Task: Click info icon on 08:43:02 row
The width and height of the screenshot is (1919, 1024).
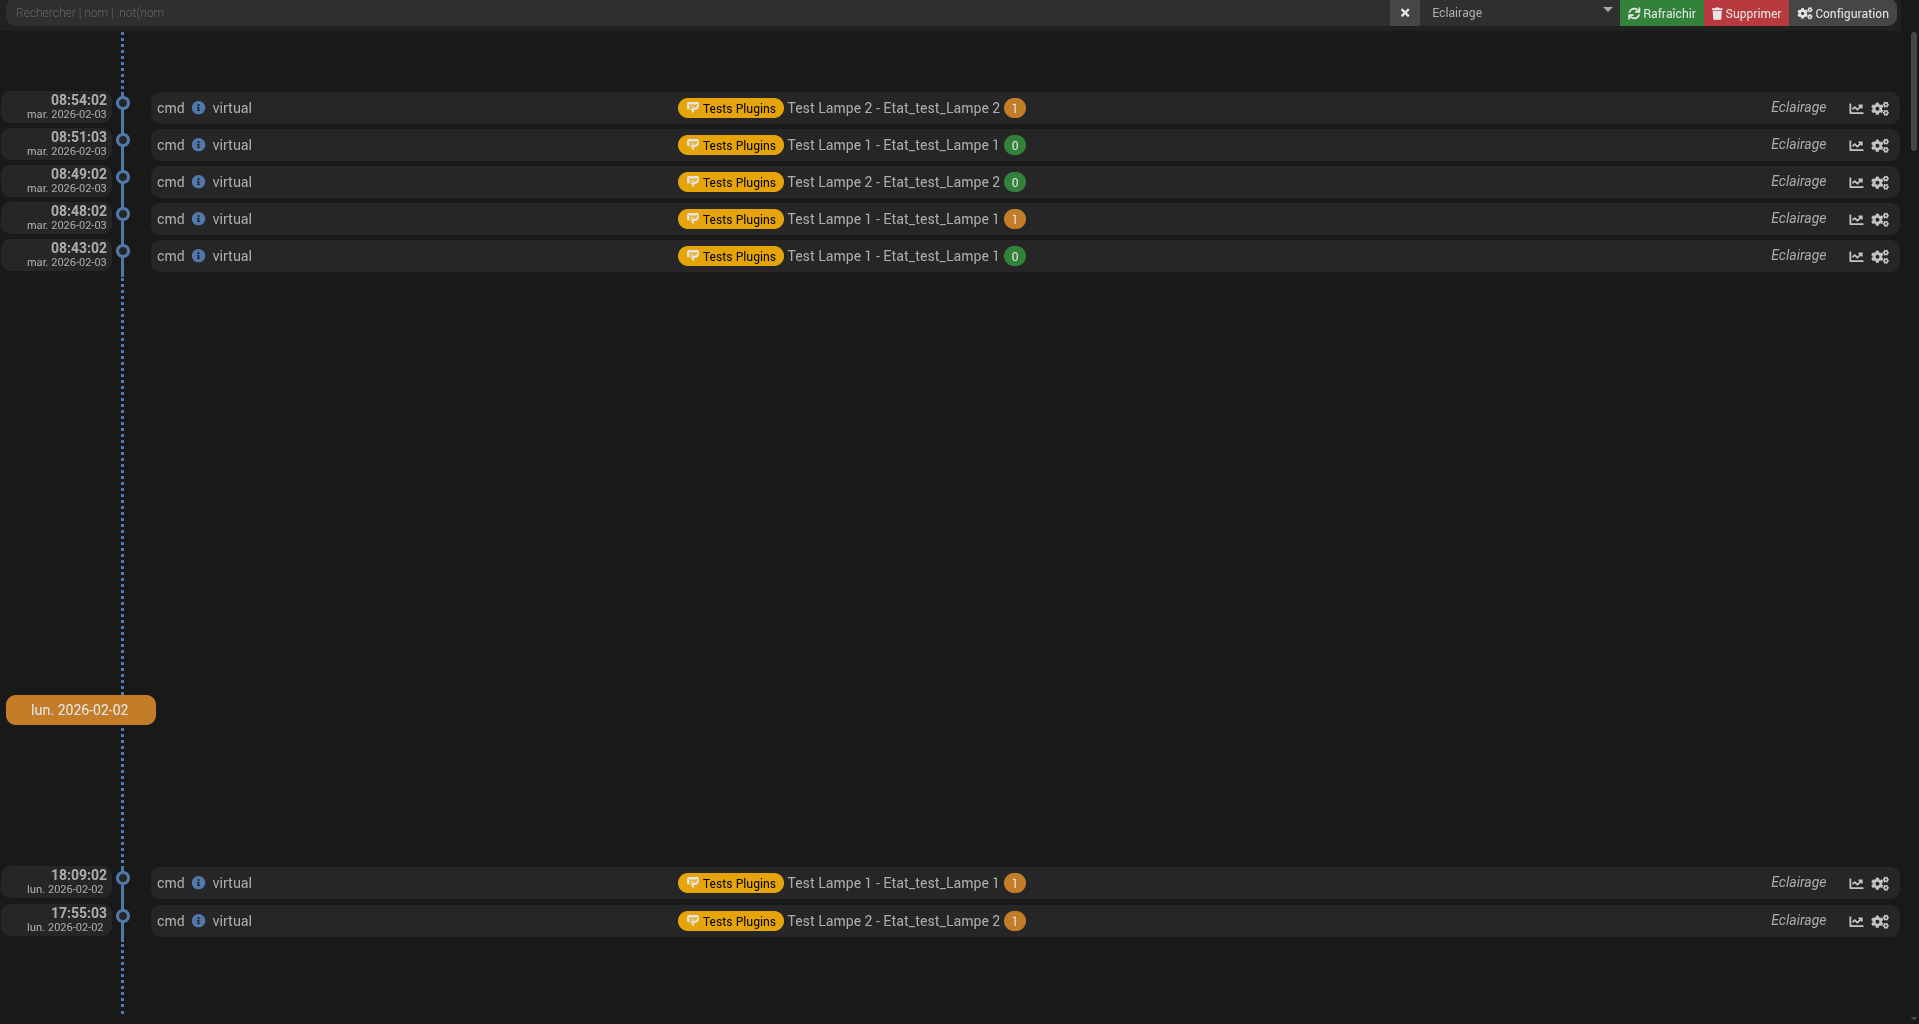Action: click(x=198, y=256)
